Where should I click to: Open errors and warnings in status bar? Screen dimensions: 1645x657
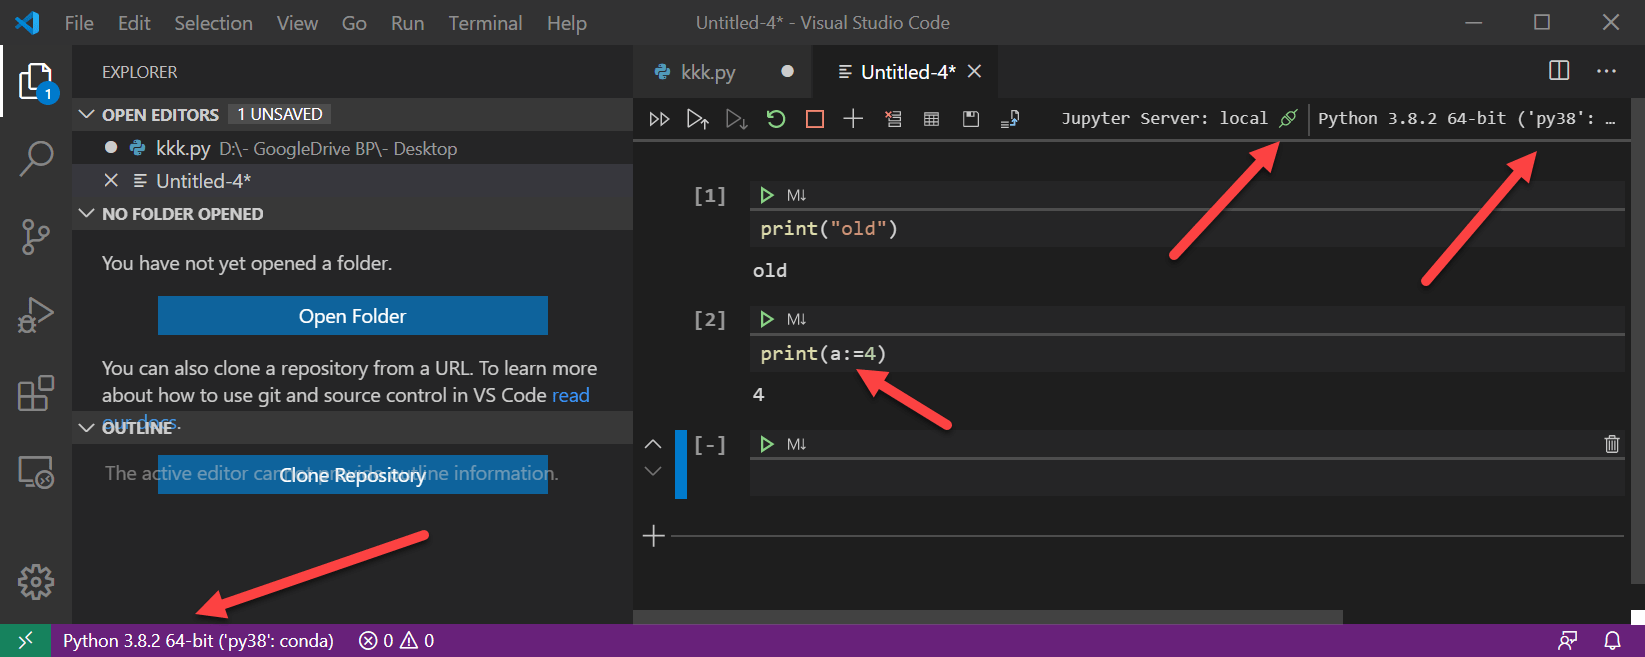click(396, 640)
